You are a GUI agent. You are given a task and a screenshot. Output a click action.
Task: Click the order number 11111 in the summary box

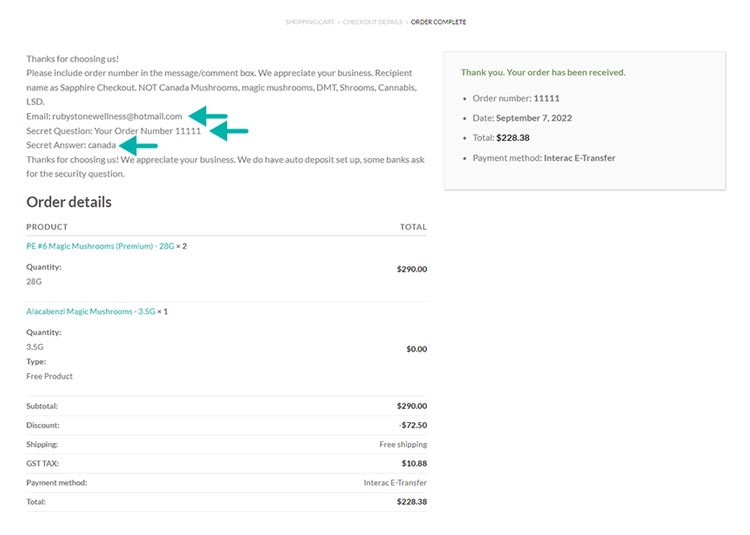pyautogui.click(x=546, y=98)
